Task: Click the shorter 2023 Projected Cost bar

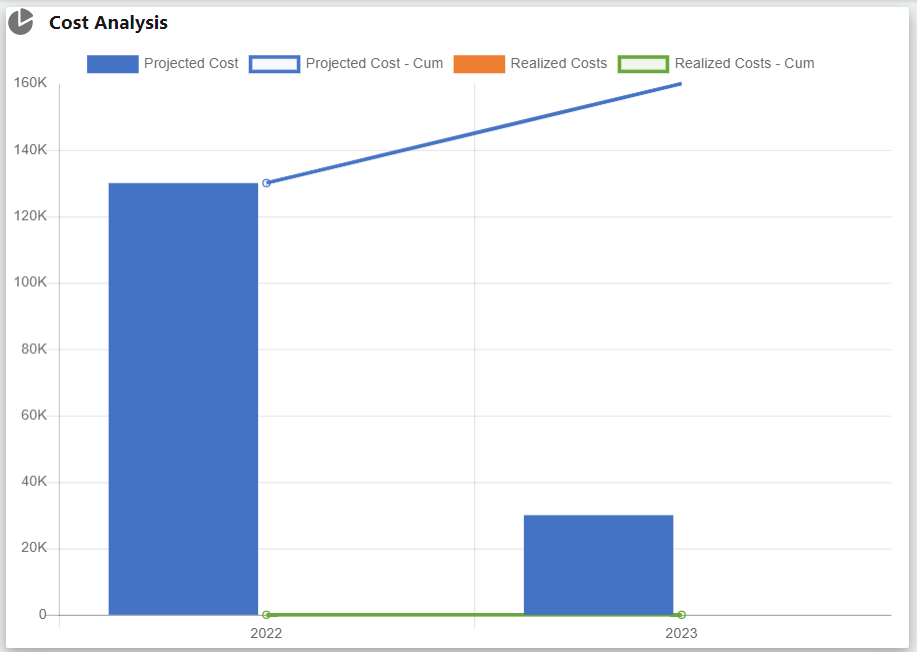Action: (x=598, y=565)
